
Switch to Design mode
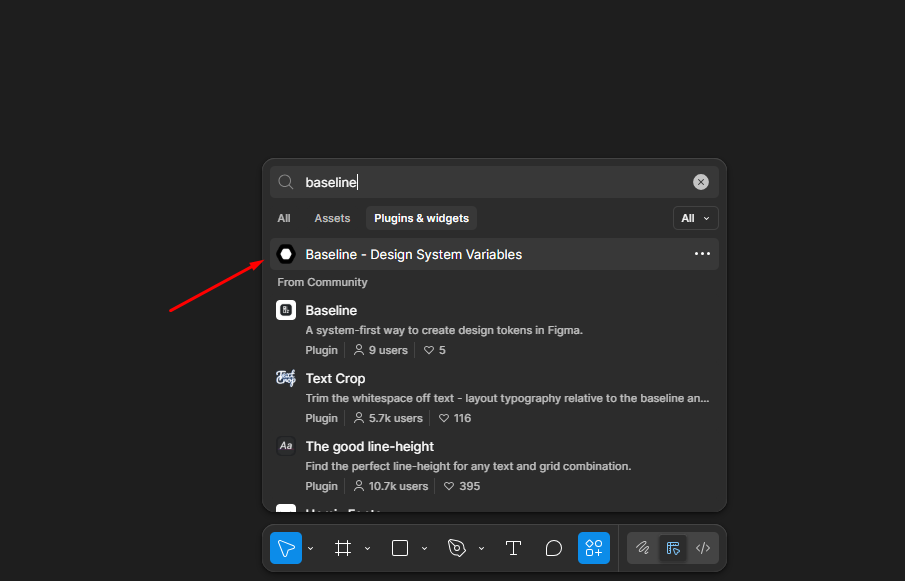pos(673,548)
